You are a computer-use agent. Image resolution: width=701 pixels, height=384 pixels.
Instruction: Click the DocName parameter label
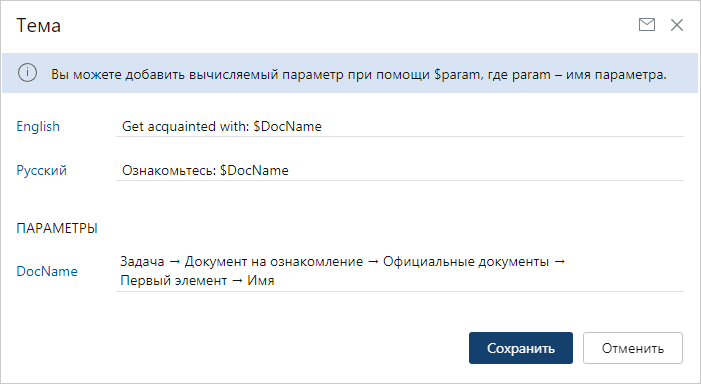47,271
